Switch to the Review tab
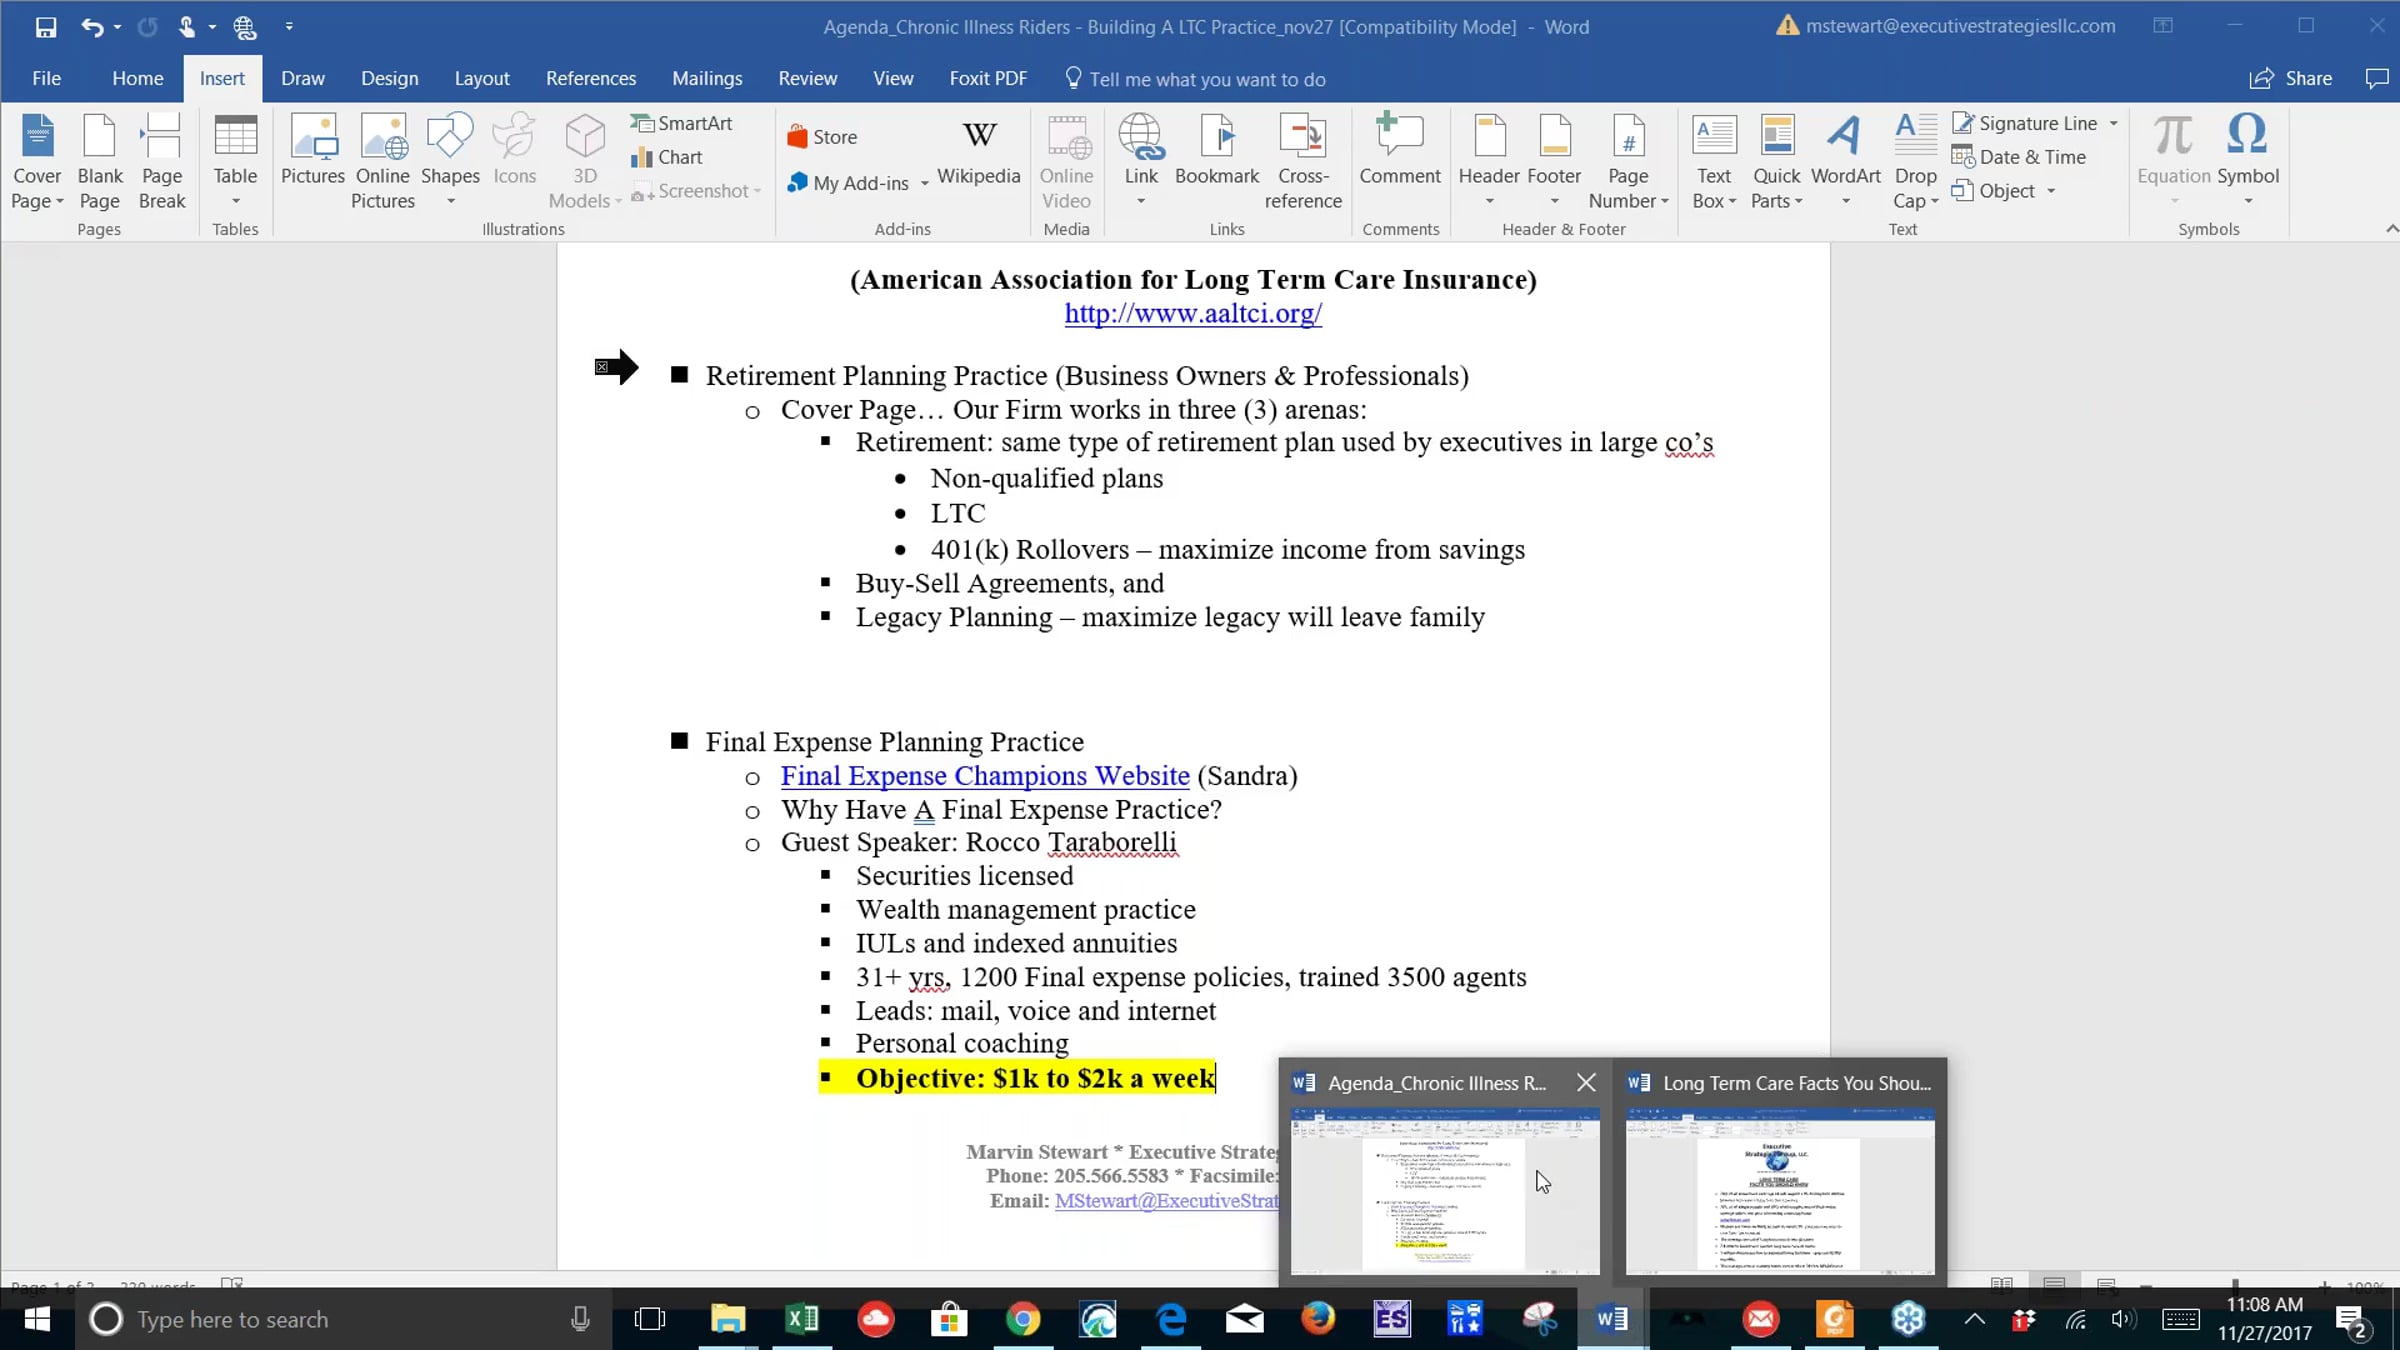Viewport: 2400px width, 1350px height. click(x=807, y=79)
